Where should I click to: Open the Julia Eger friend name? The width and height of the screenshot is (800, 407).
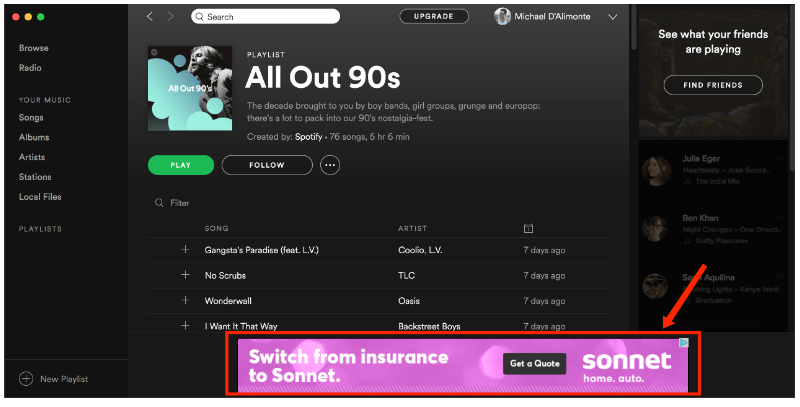click(701, 159)
